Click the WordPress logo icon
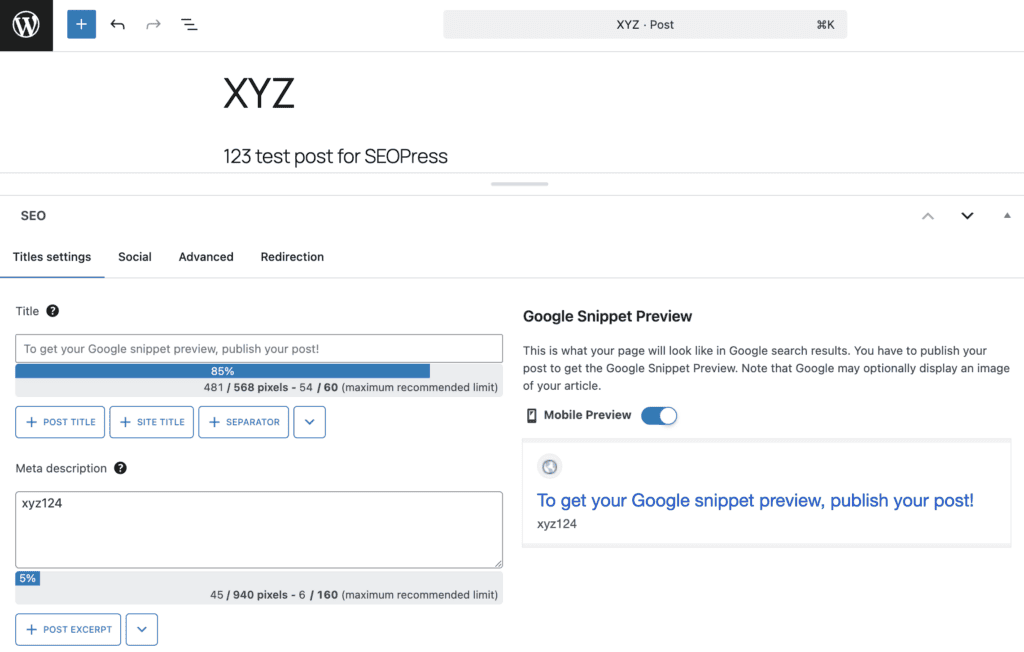This screenshot has height=652, width=1024. pos(26,25)
